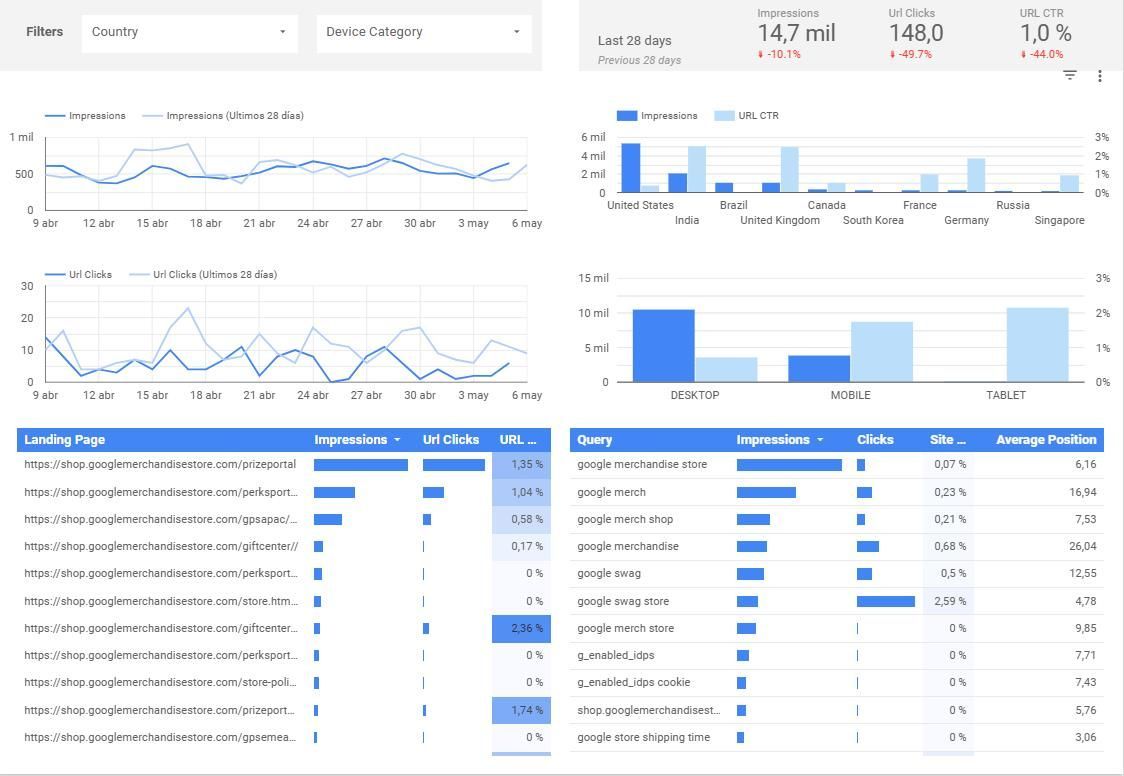The image size is (1124, 776).
Task: Toggle Impressions (Ultimos 28 días) legend entry
Action: (x=223, y=115)
